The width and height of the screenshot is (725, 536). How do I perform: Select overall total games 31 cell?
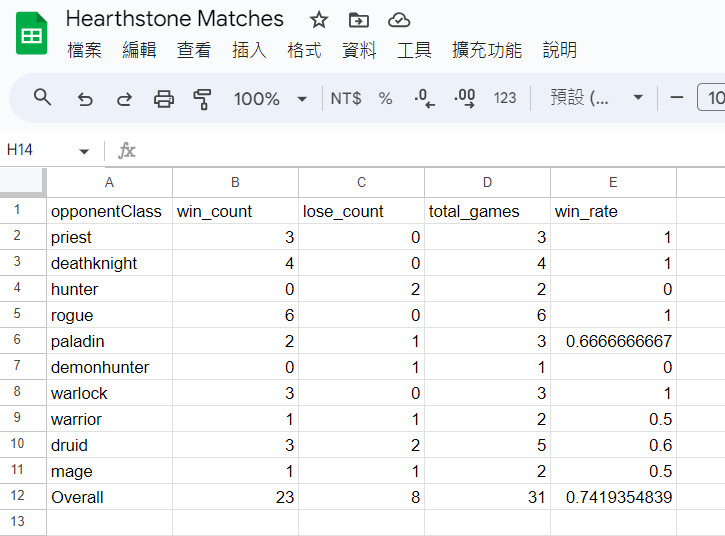tap(487, 497)
